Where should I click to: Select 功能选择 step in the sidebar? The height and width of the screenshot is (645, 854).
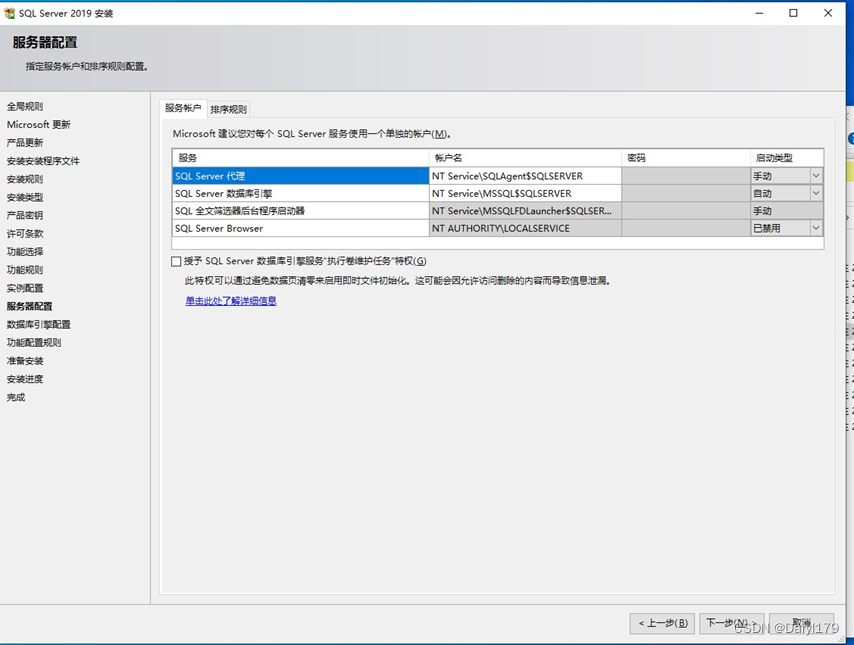pos(25,252)
